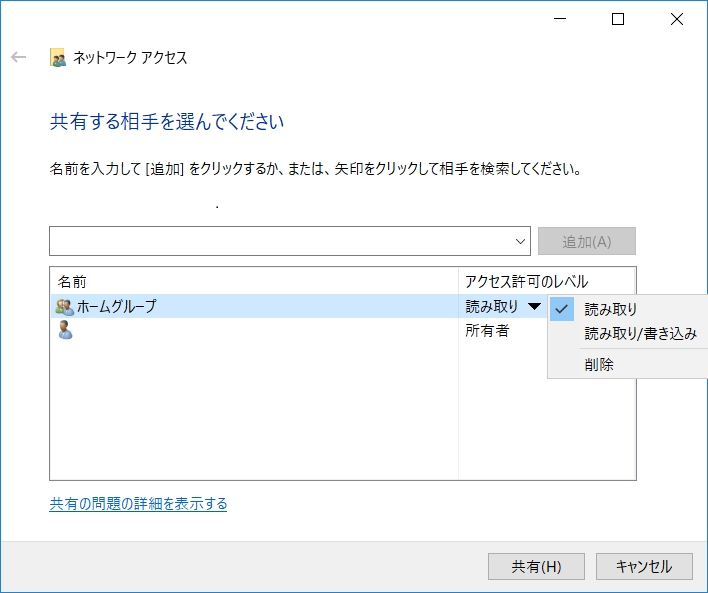Click the owner user icon
The image size is (708, 593).
click(65, 331)
